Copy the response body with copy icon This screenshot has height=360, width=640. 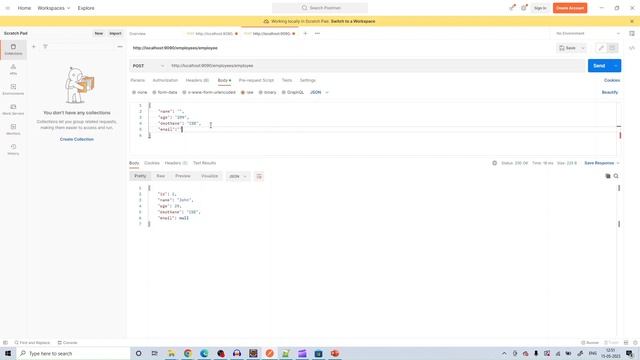point(608,176)
